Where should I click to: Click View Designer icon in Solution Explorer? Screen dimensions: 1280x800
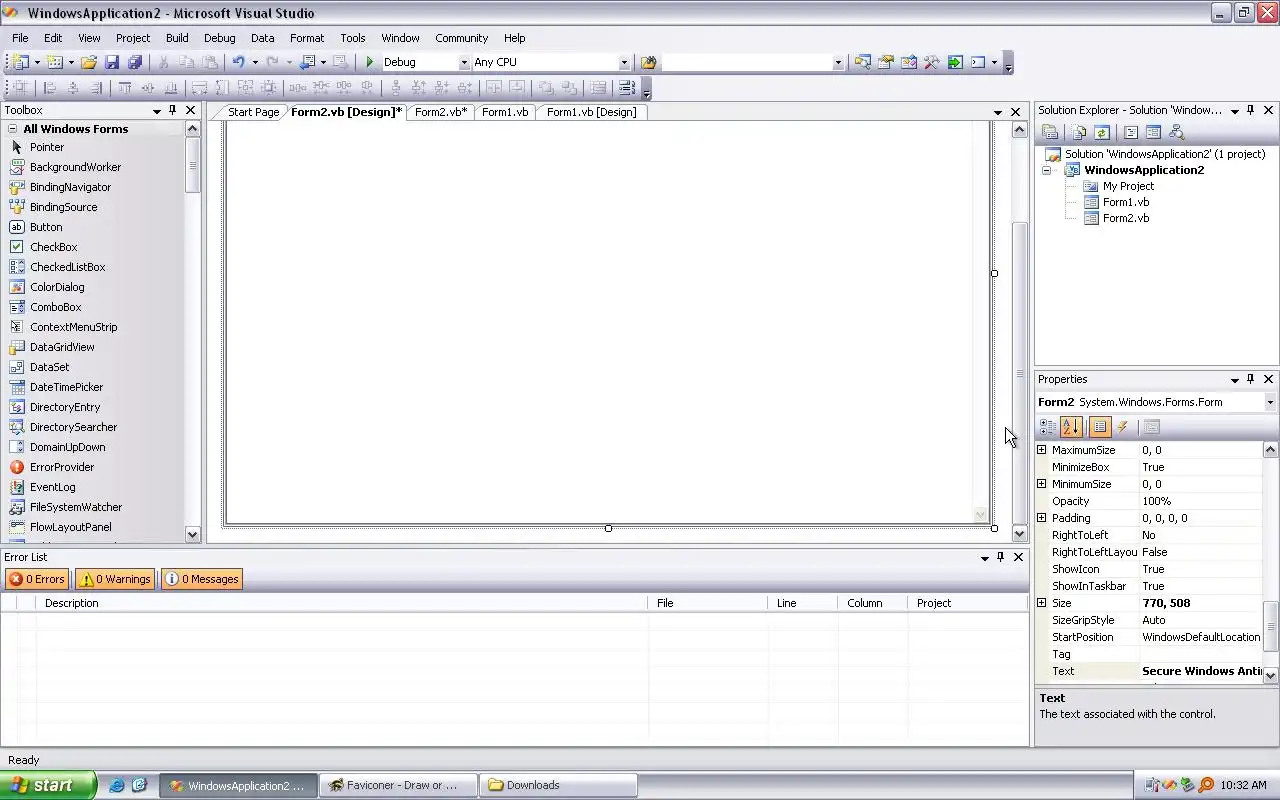tap(1153, 132)
